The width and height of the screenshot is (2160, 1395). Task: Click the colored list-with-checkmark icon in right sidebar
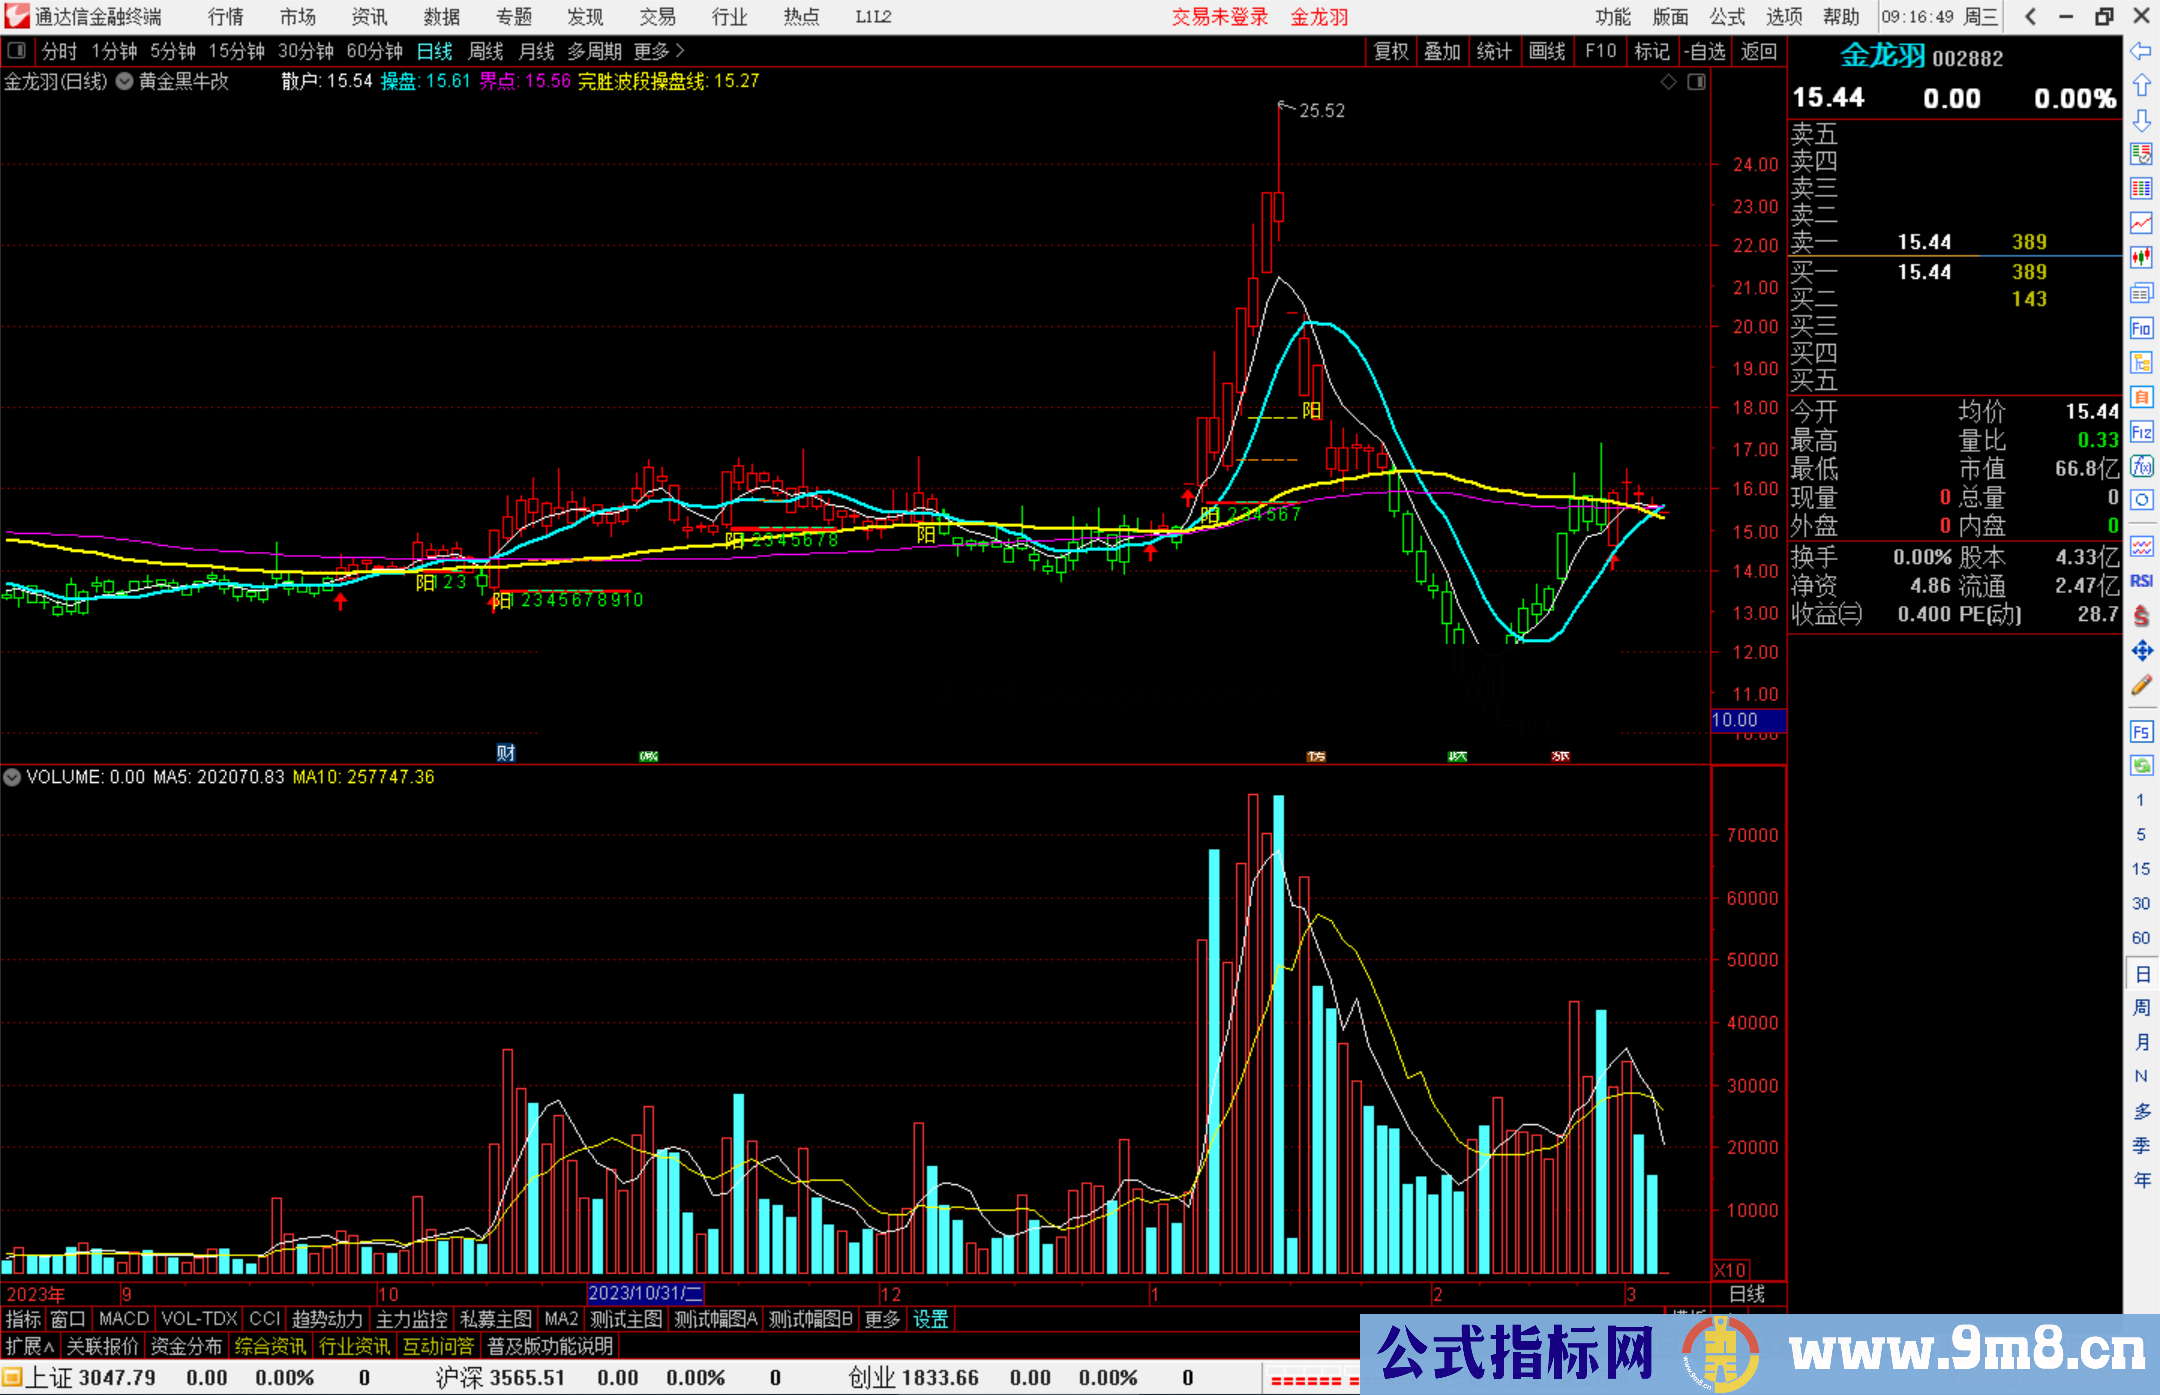point(2141,155)
